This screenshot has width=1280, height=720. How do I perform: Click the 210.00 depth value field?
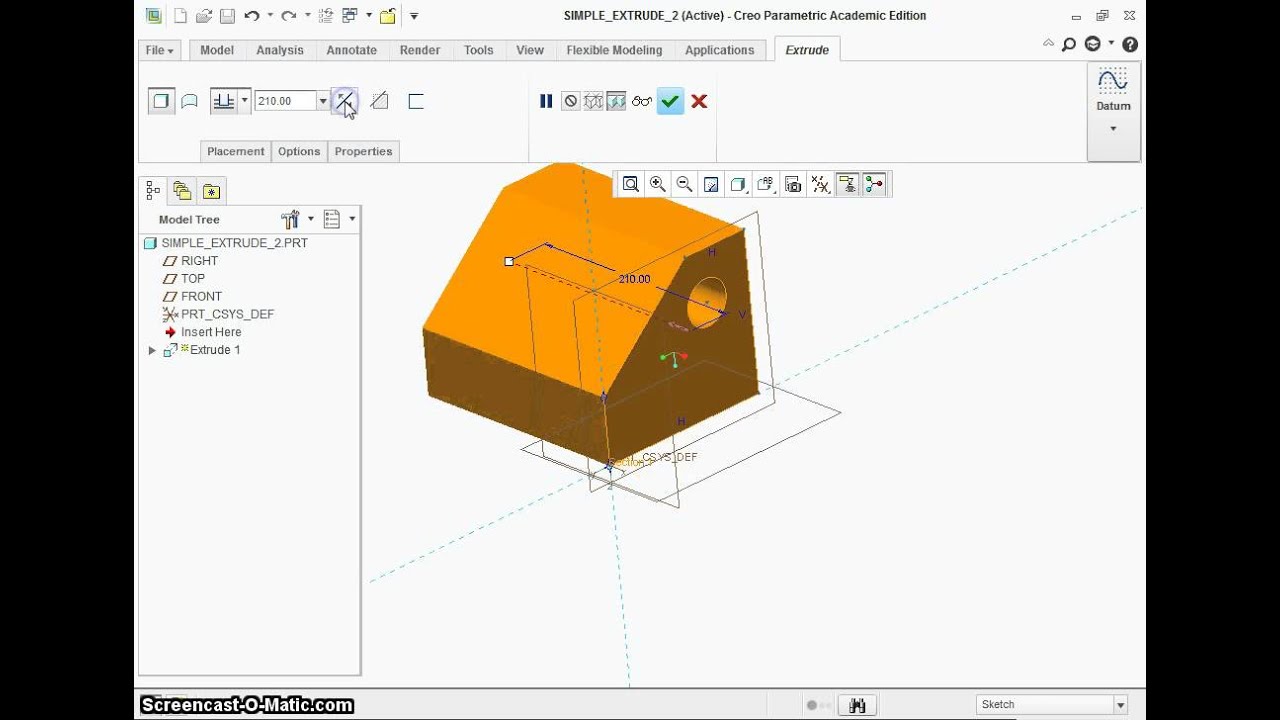pyautogui.click(x=286, y=101)
